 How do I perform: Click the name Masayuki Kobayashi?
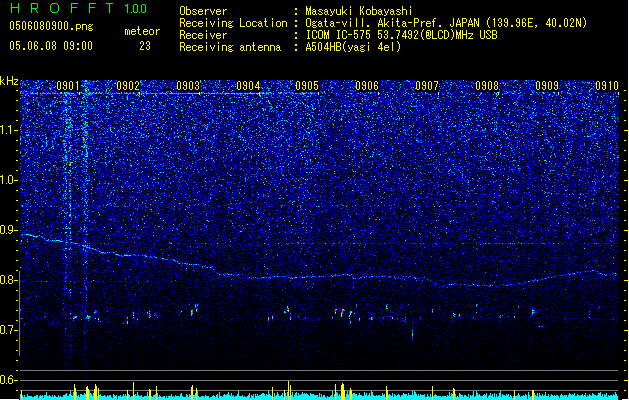coord(359,11)
